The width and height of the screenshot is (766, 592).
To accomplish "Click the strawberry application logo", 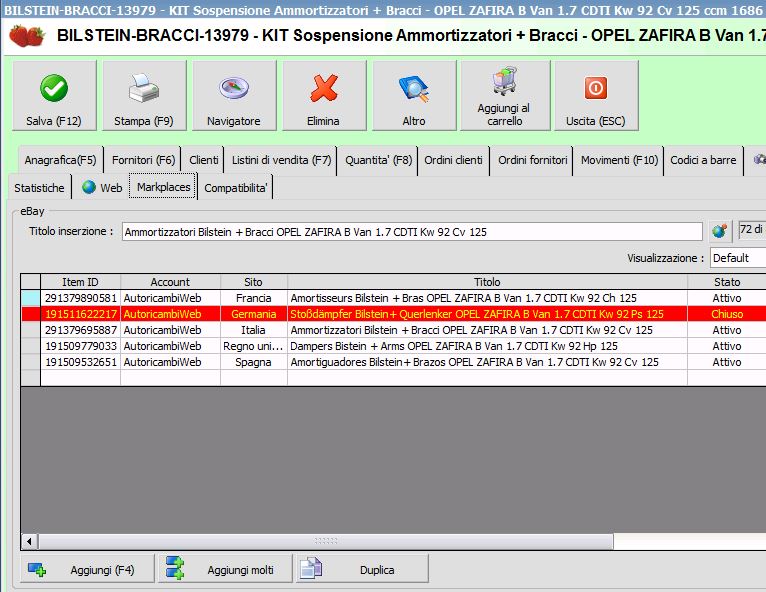I will pyautogui.click(x=27, y=36).
